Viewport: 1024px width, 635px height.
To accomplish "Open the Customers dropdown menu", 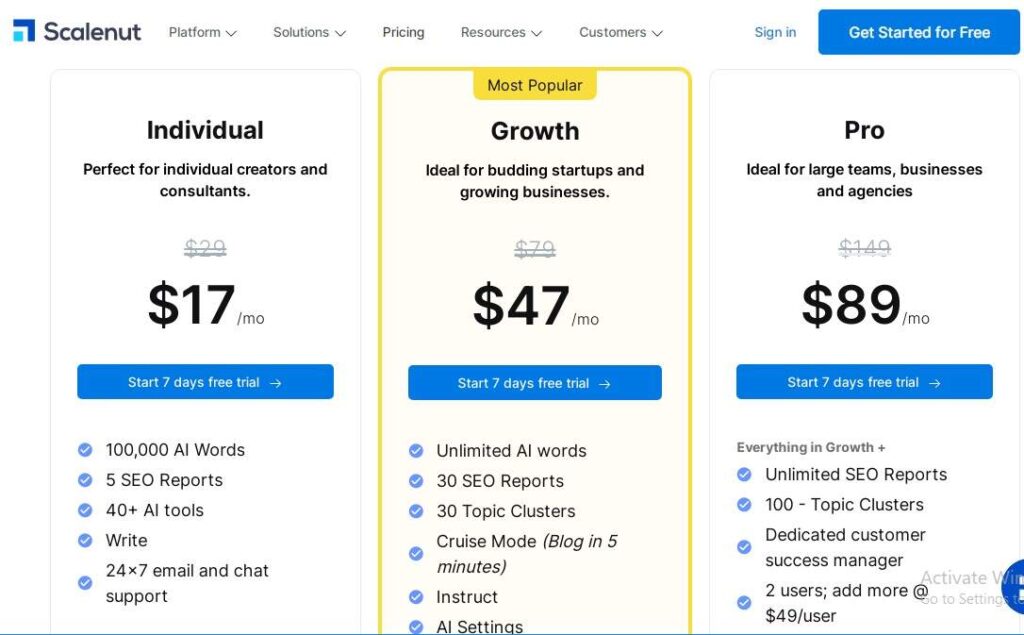I will click(x=620, y=32).
